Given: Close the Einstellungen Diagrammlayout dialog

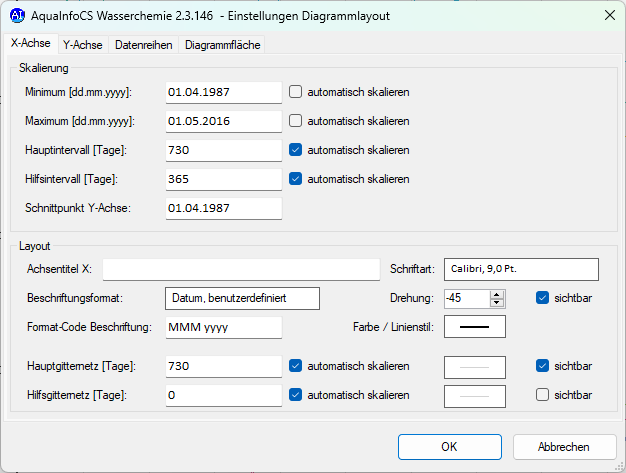Looking at the screenshot, I should click(x=609, y=16).
